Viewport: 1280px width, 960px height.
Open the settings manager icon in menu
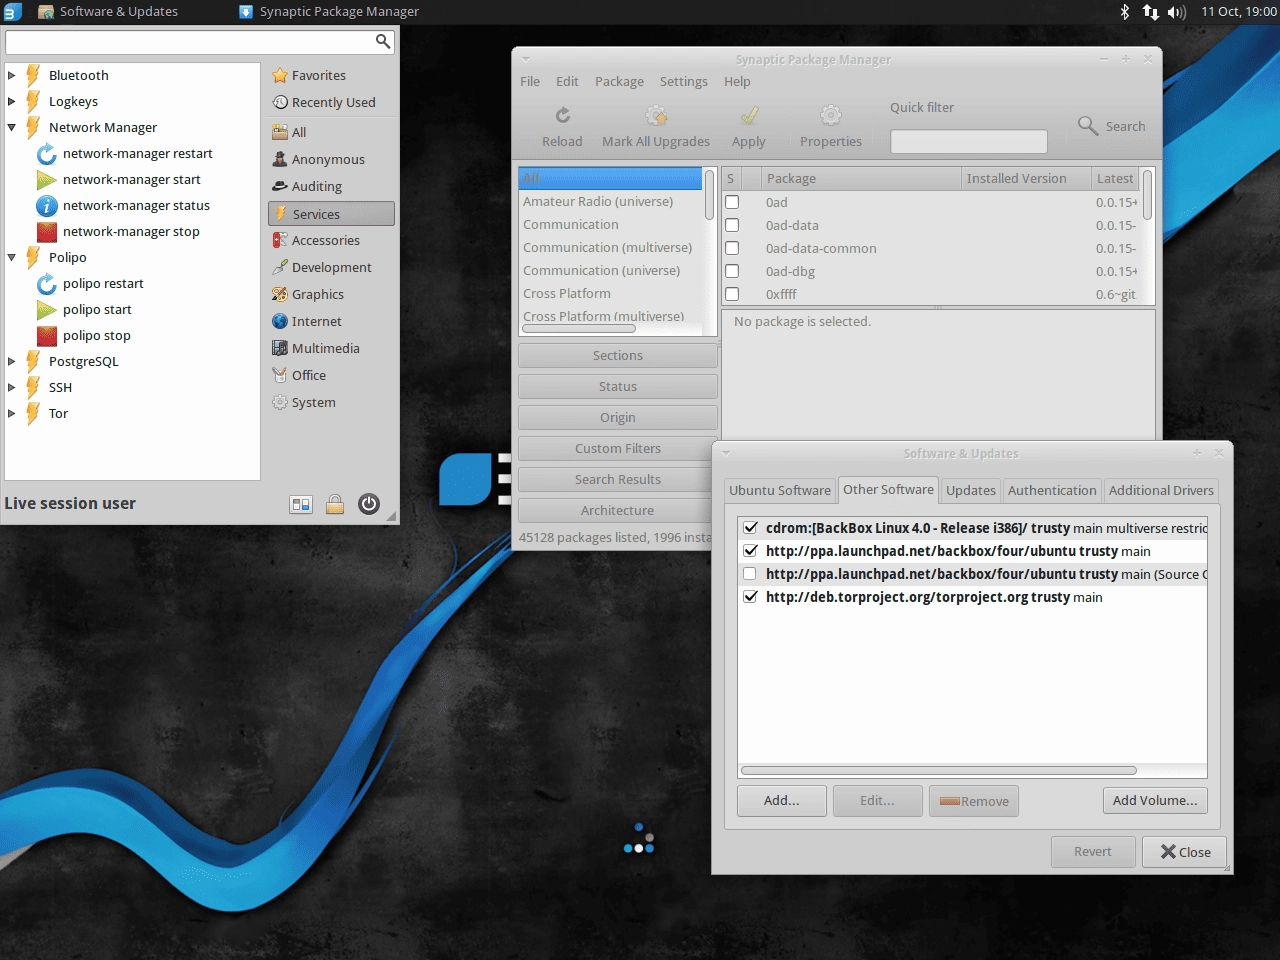(x=301, y=504)
